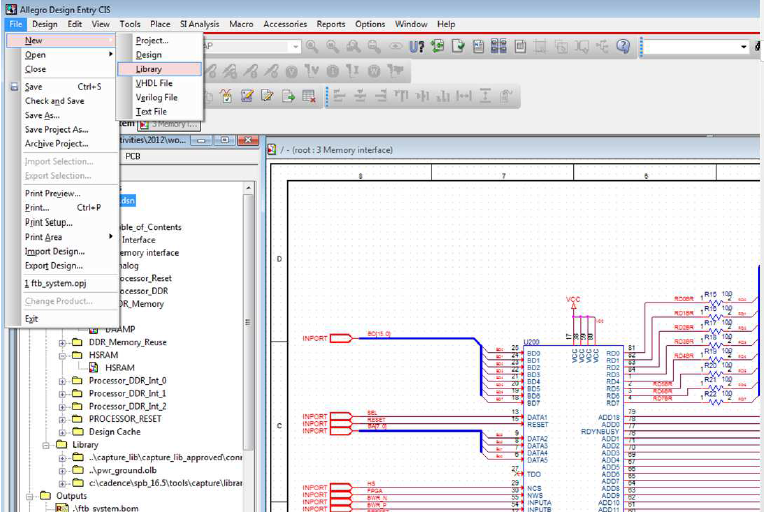Select Text File in New submenu
This screenshot has width=764, height=512.
point(159,112)
